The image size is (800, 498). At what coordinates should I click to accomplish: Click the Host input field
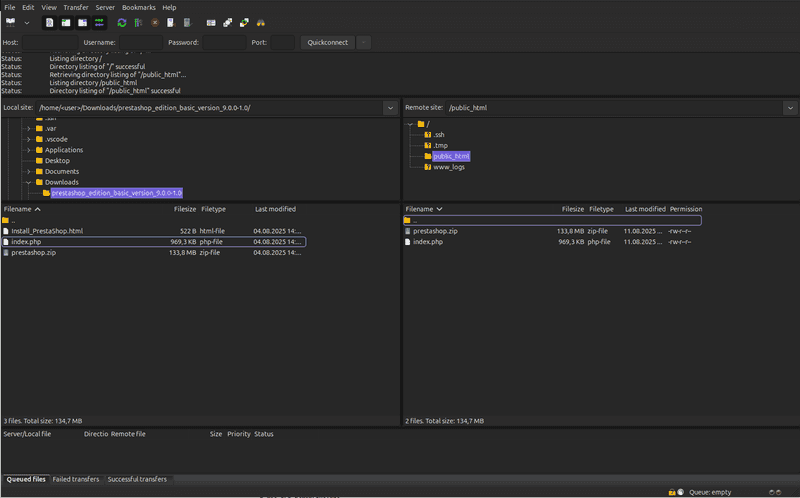50,43
